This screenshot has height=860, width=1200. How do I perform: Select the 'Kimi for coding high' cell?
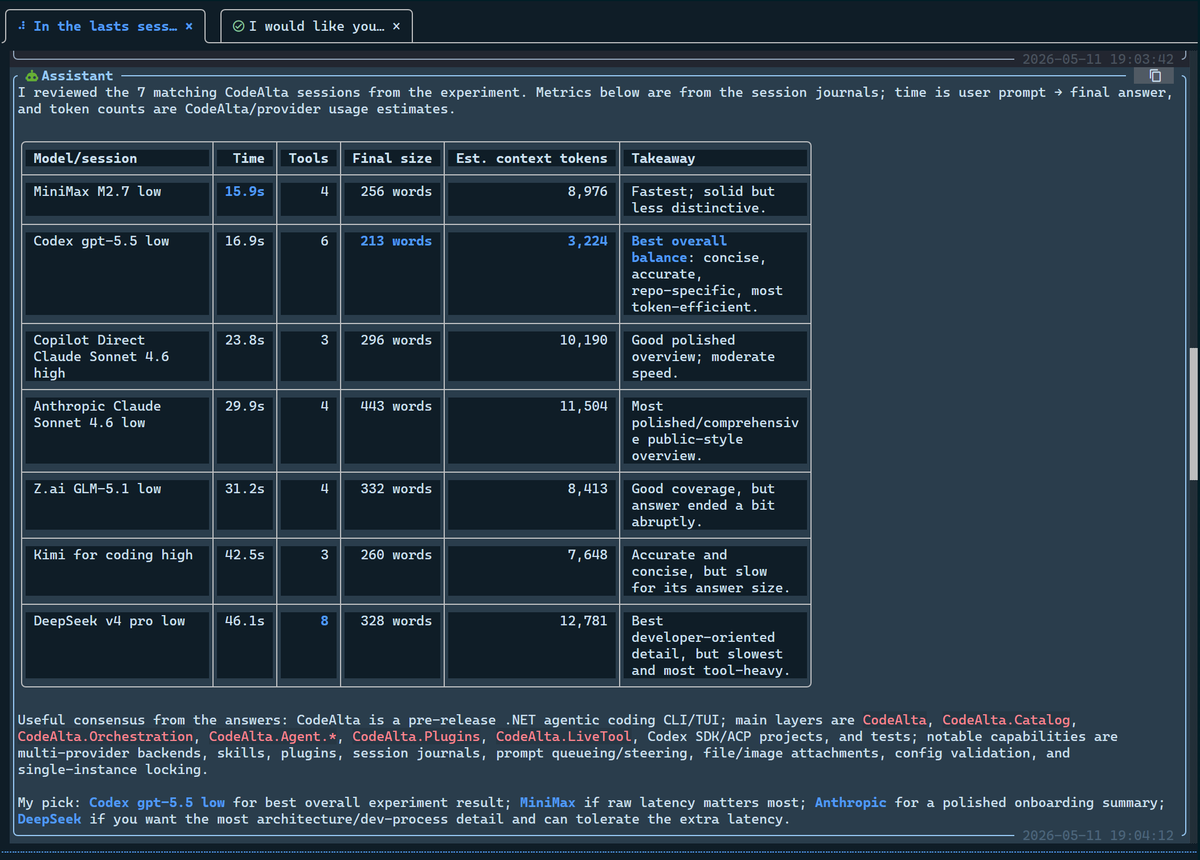[x=117, y=571]
